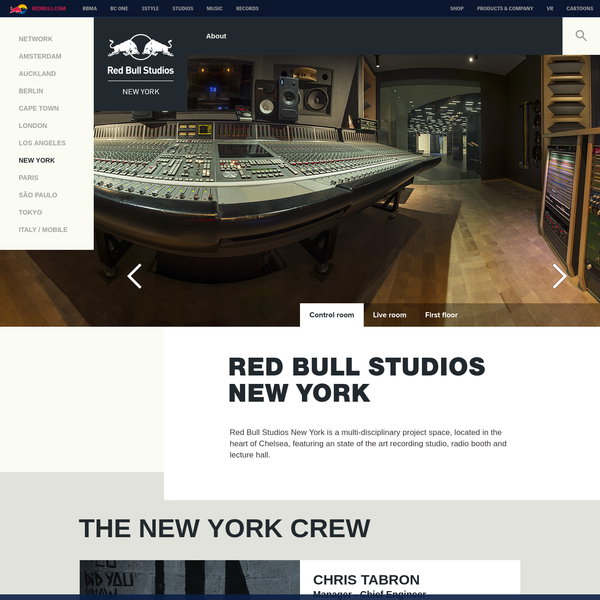Switch to the First floor tab
Image resolution: width=600 pixels, height=600 pixels.
point(441,315)
